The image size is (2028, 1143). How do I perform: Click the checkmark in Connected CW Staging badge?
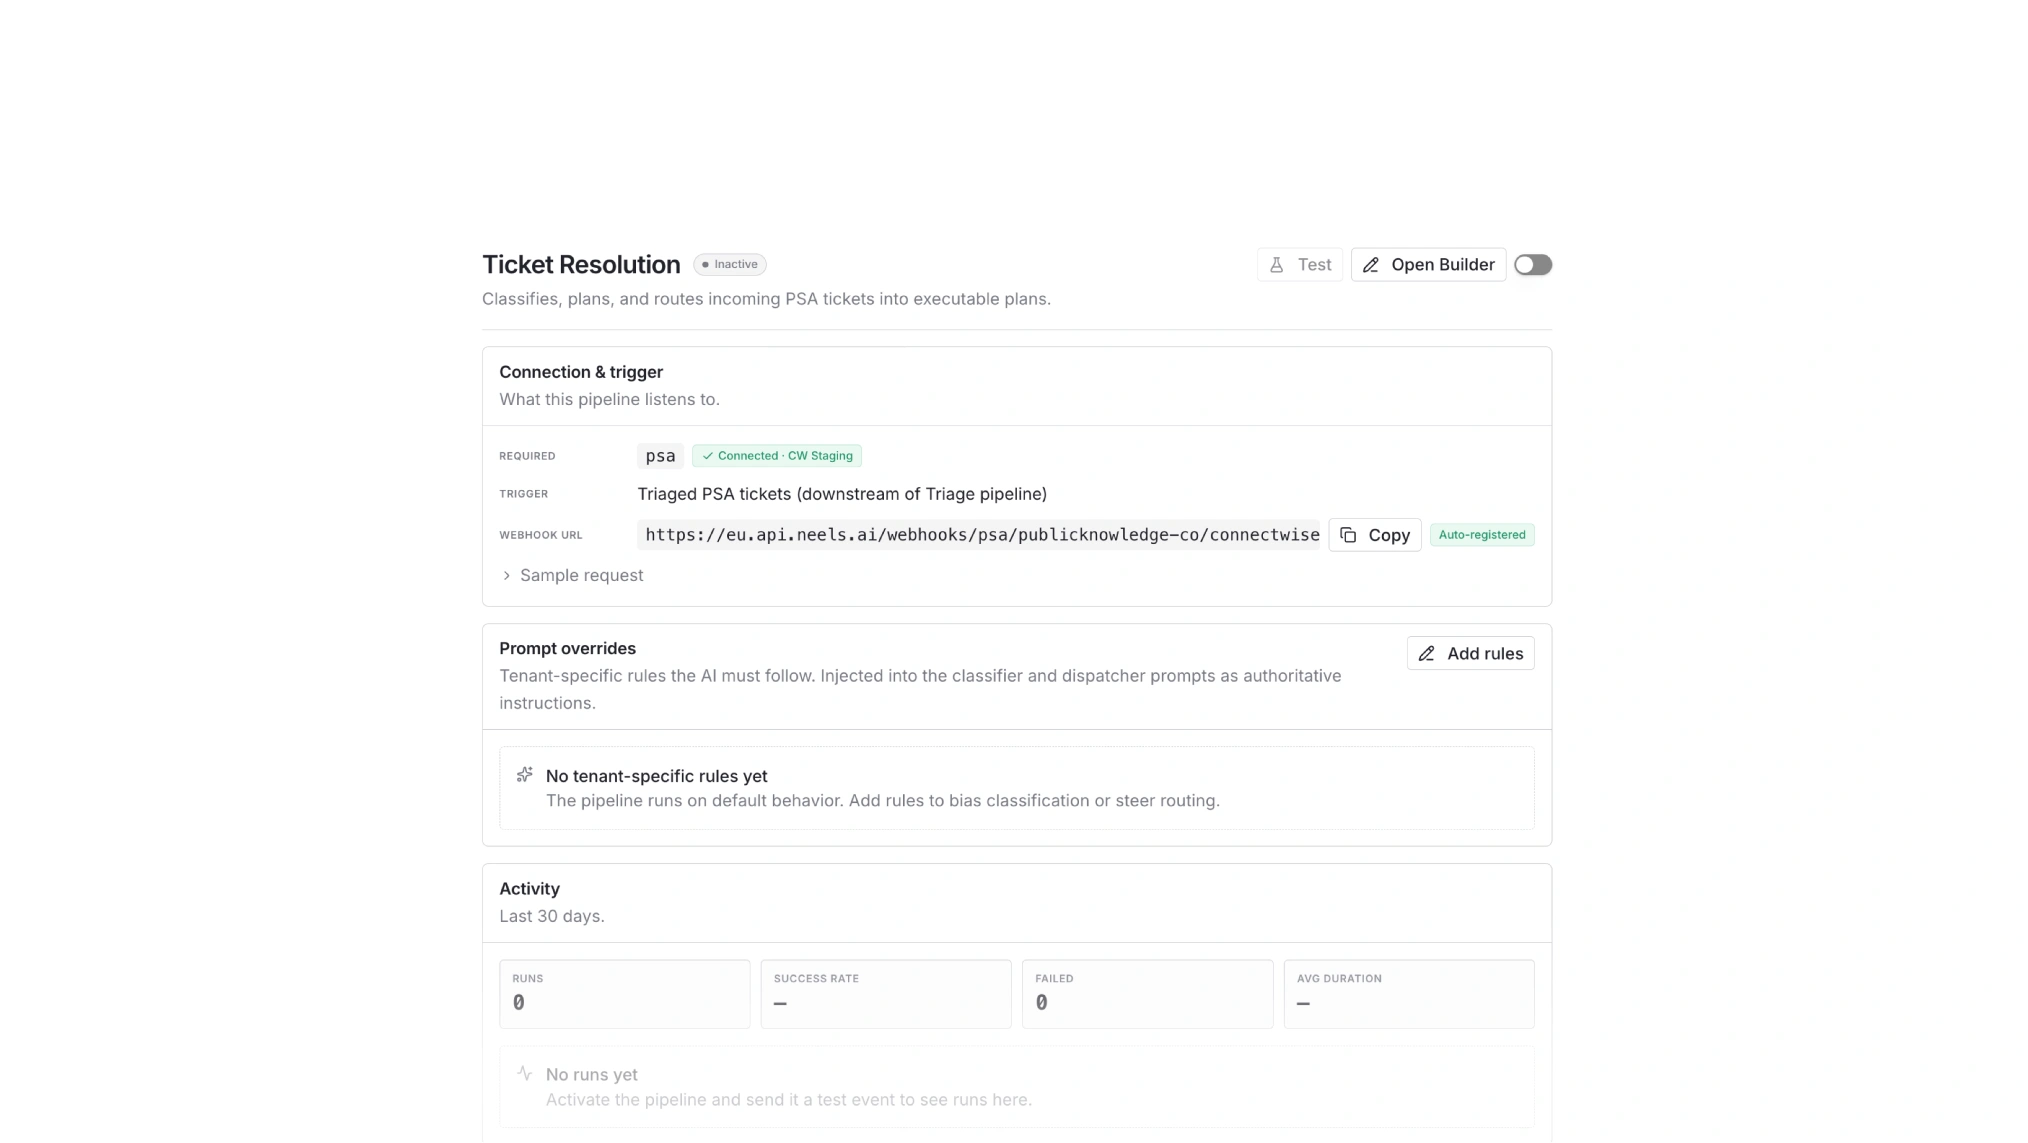(707, 456)
